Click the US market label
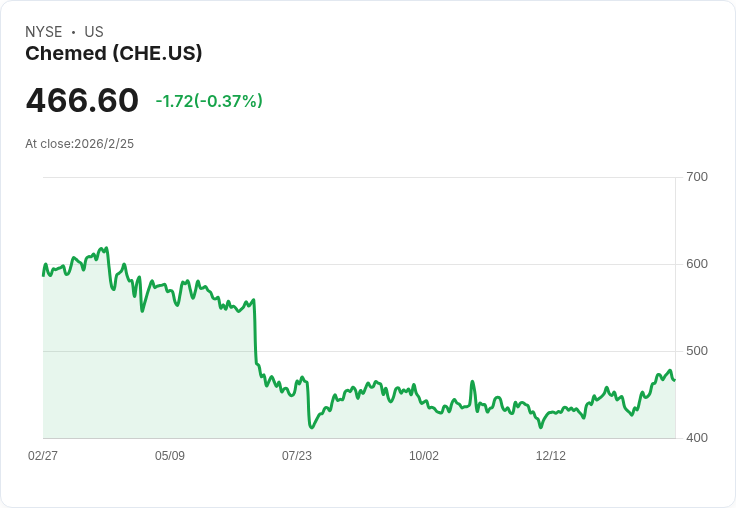Screen dimensions: 736x508 tap(94, 32)
